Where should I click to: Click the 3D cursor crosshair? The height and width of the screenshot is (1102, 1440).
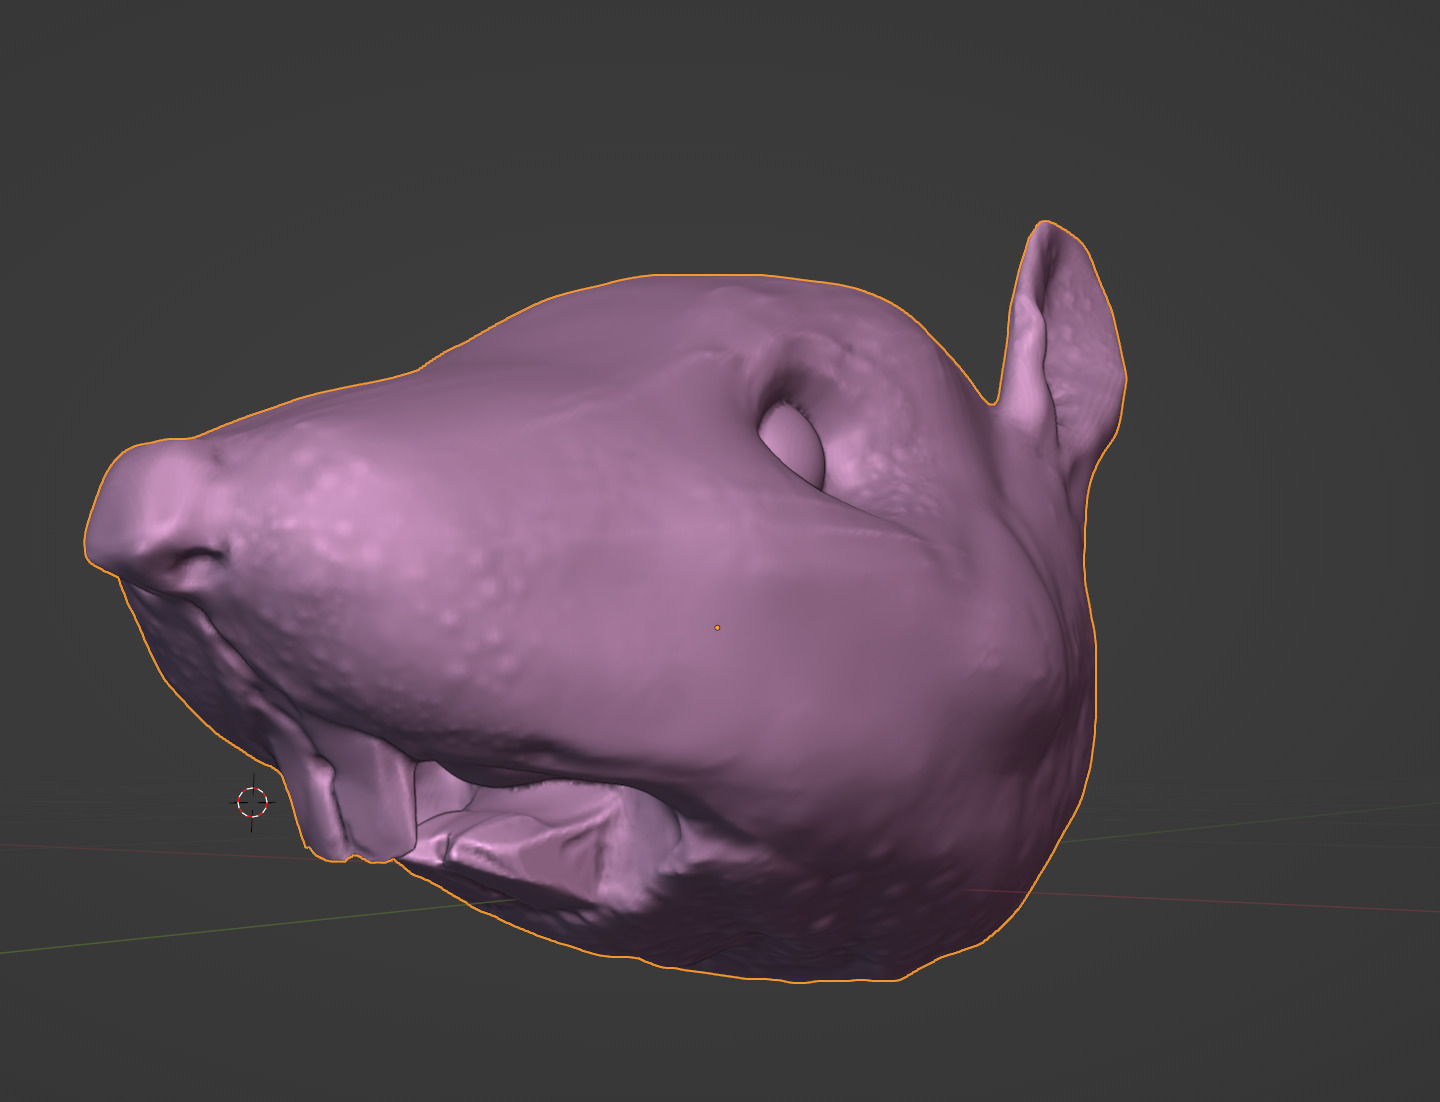point(253,802)
